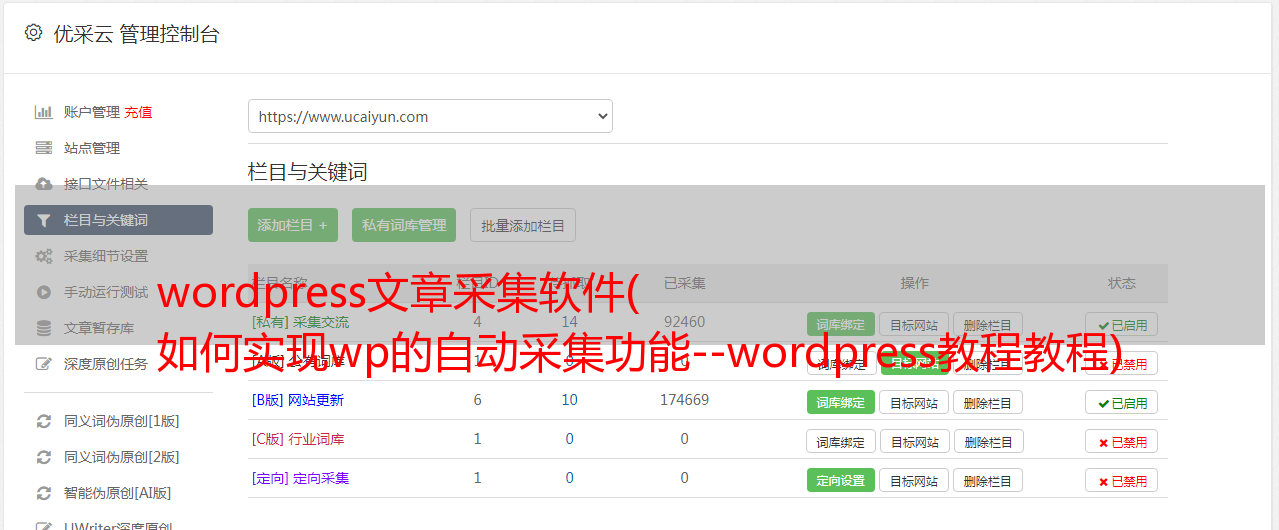Viewport: 1279px width, 530px height.
Task: Click the 92460 collected count
Action: pos(684,322)
